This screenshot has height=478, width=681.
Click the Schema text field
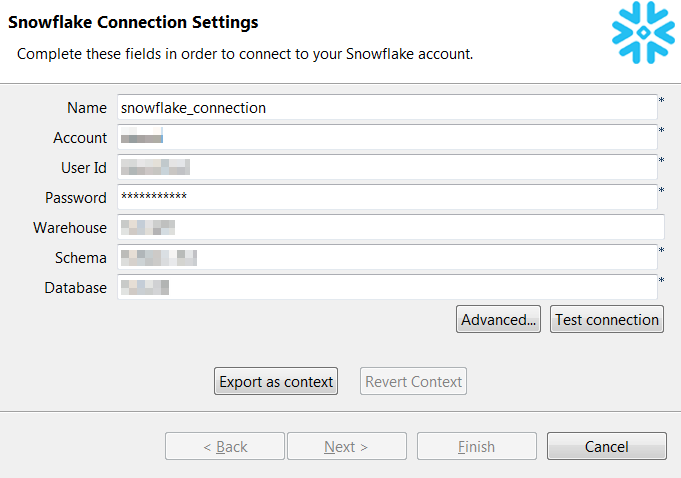[x=387, y=258]
